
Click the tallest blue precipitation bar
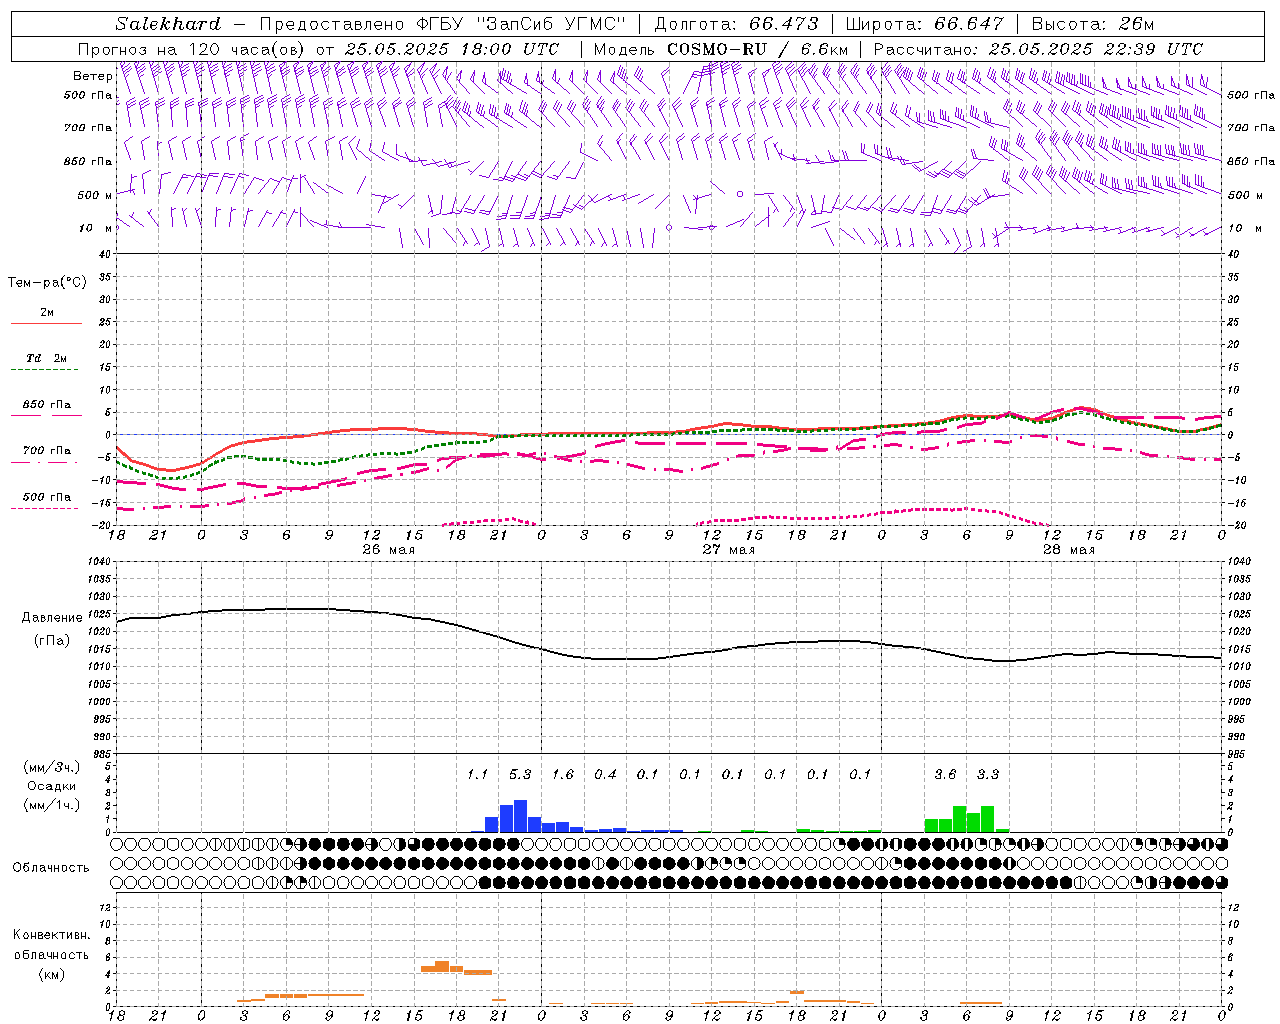(520, 816)
